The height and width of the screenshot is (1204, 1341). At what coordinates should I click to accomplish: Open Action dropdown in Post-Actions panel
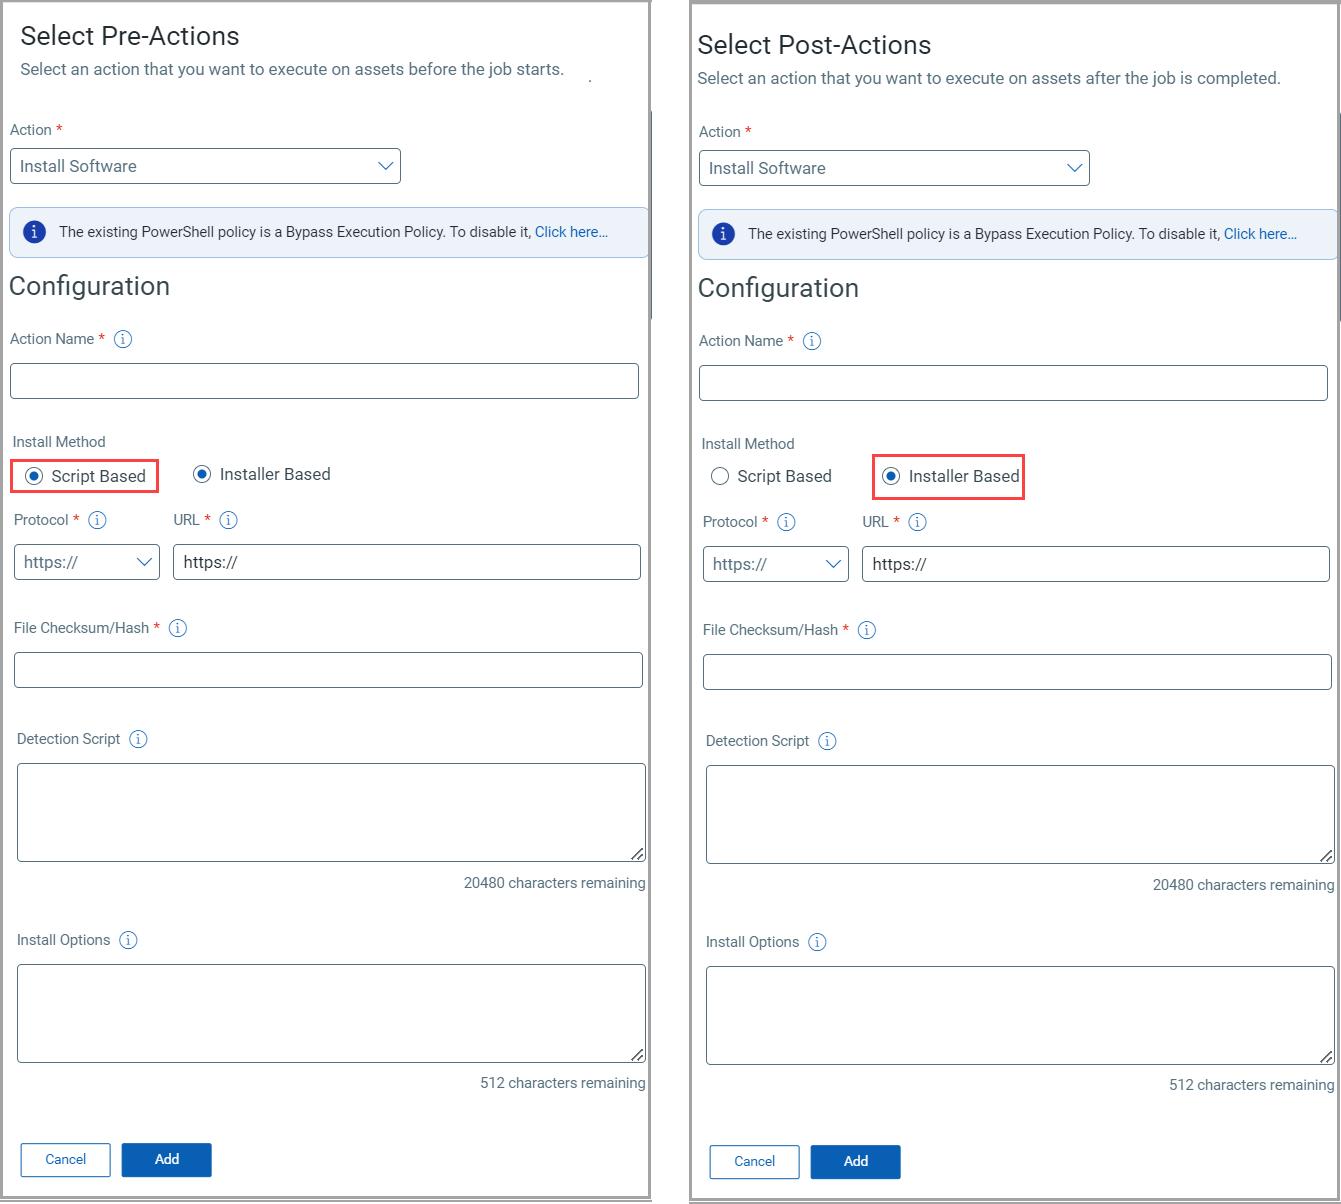pyautogui.click(x=894, y=168)
